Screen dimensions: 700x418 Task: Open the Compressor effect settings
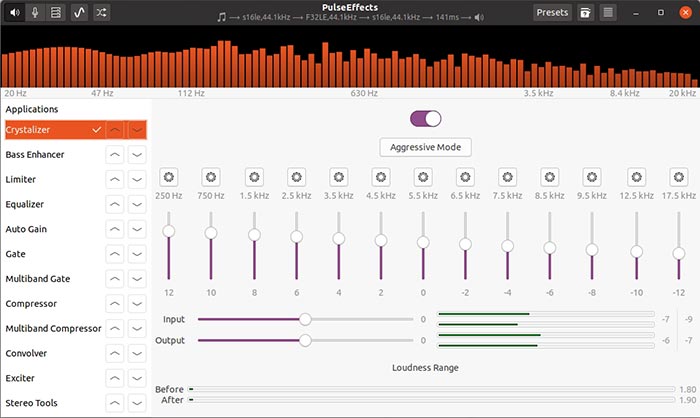tap(31, 304)
